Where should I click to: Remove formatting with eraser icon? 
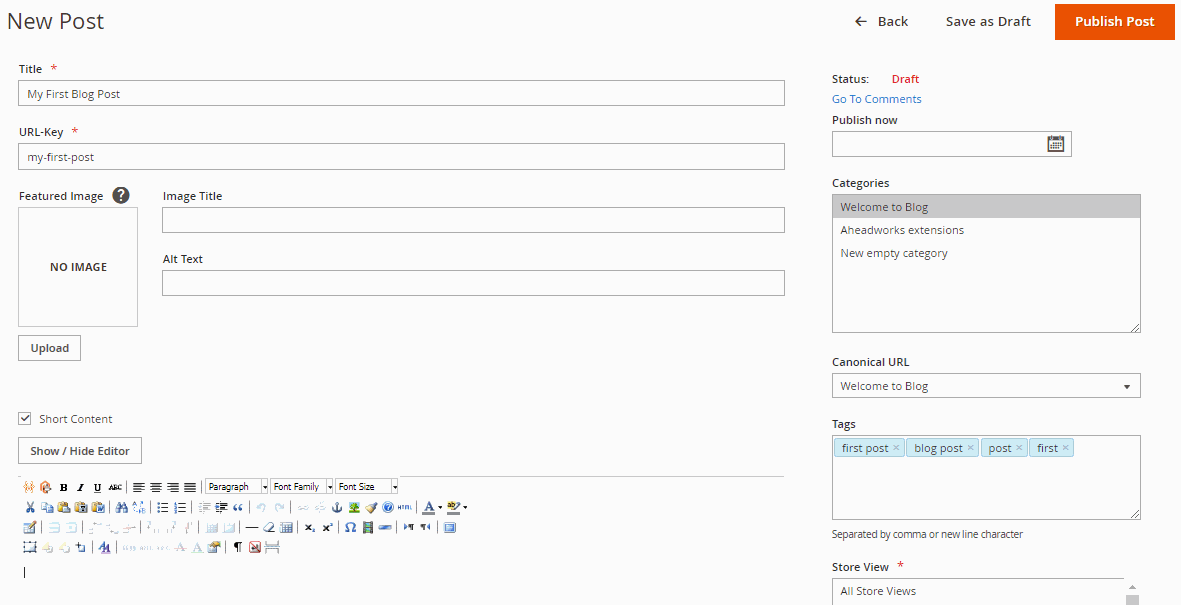(x=269, y=527)
